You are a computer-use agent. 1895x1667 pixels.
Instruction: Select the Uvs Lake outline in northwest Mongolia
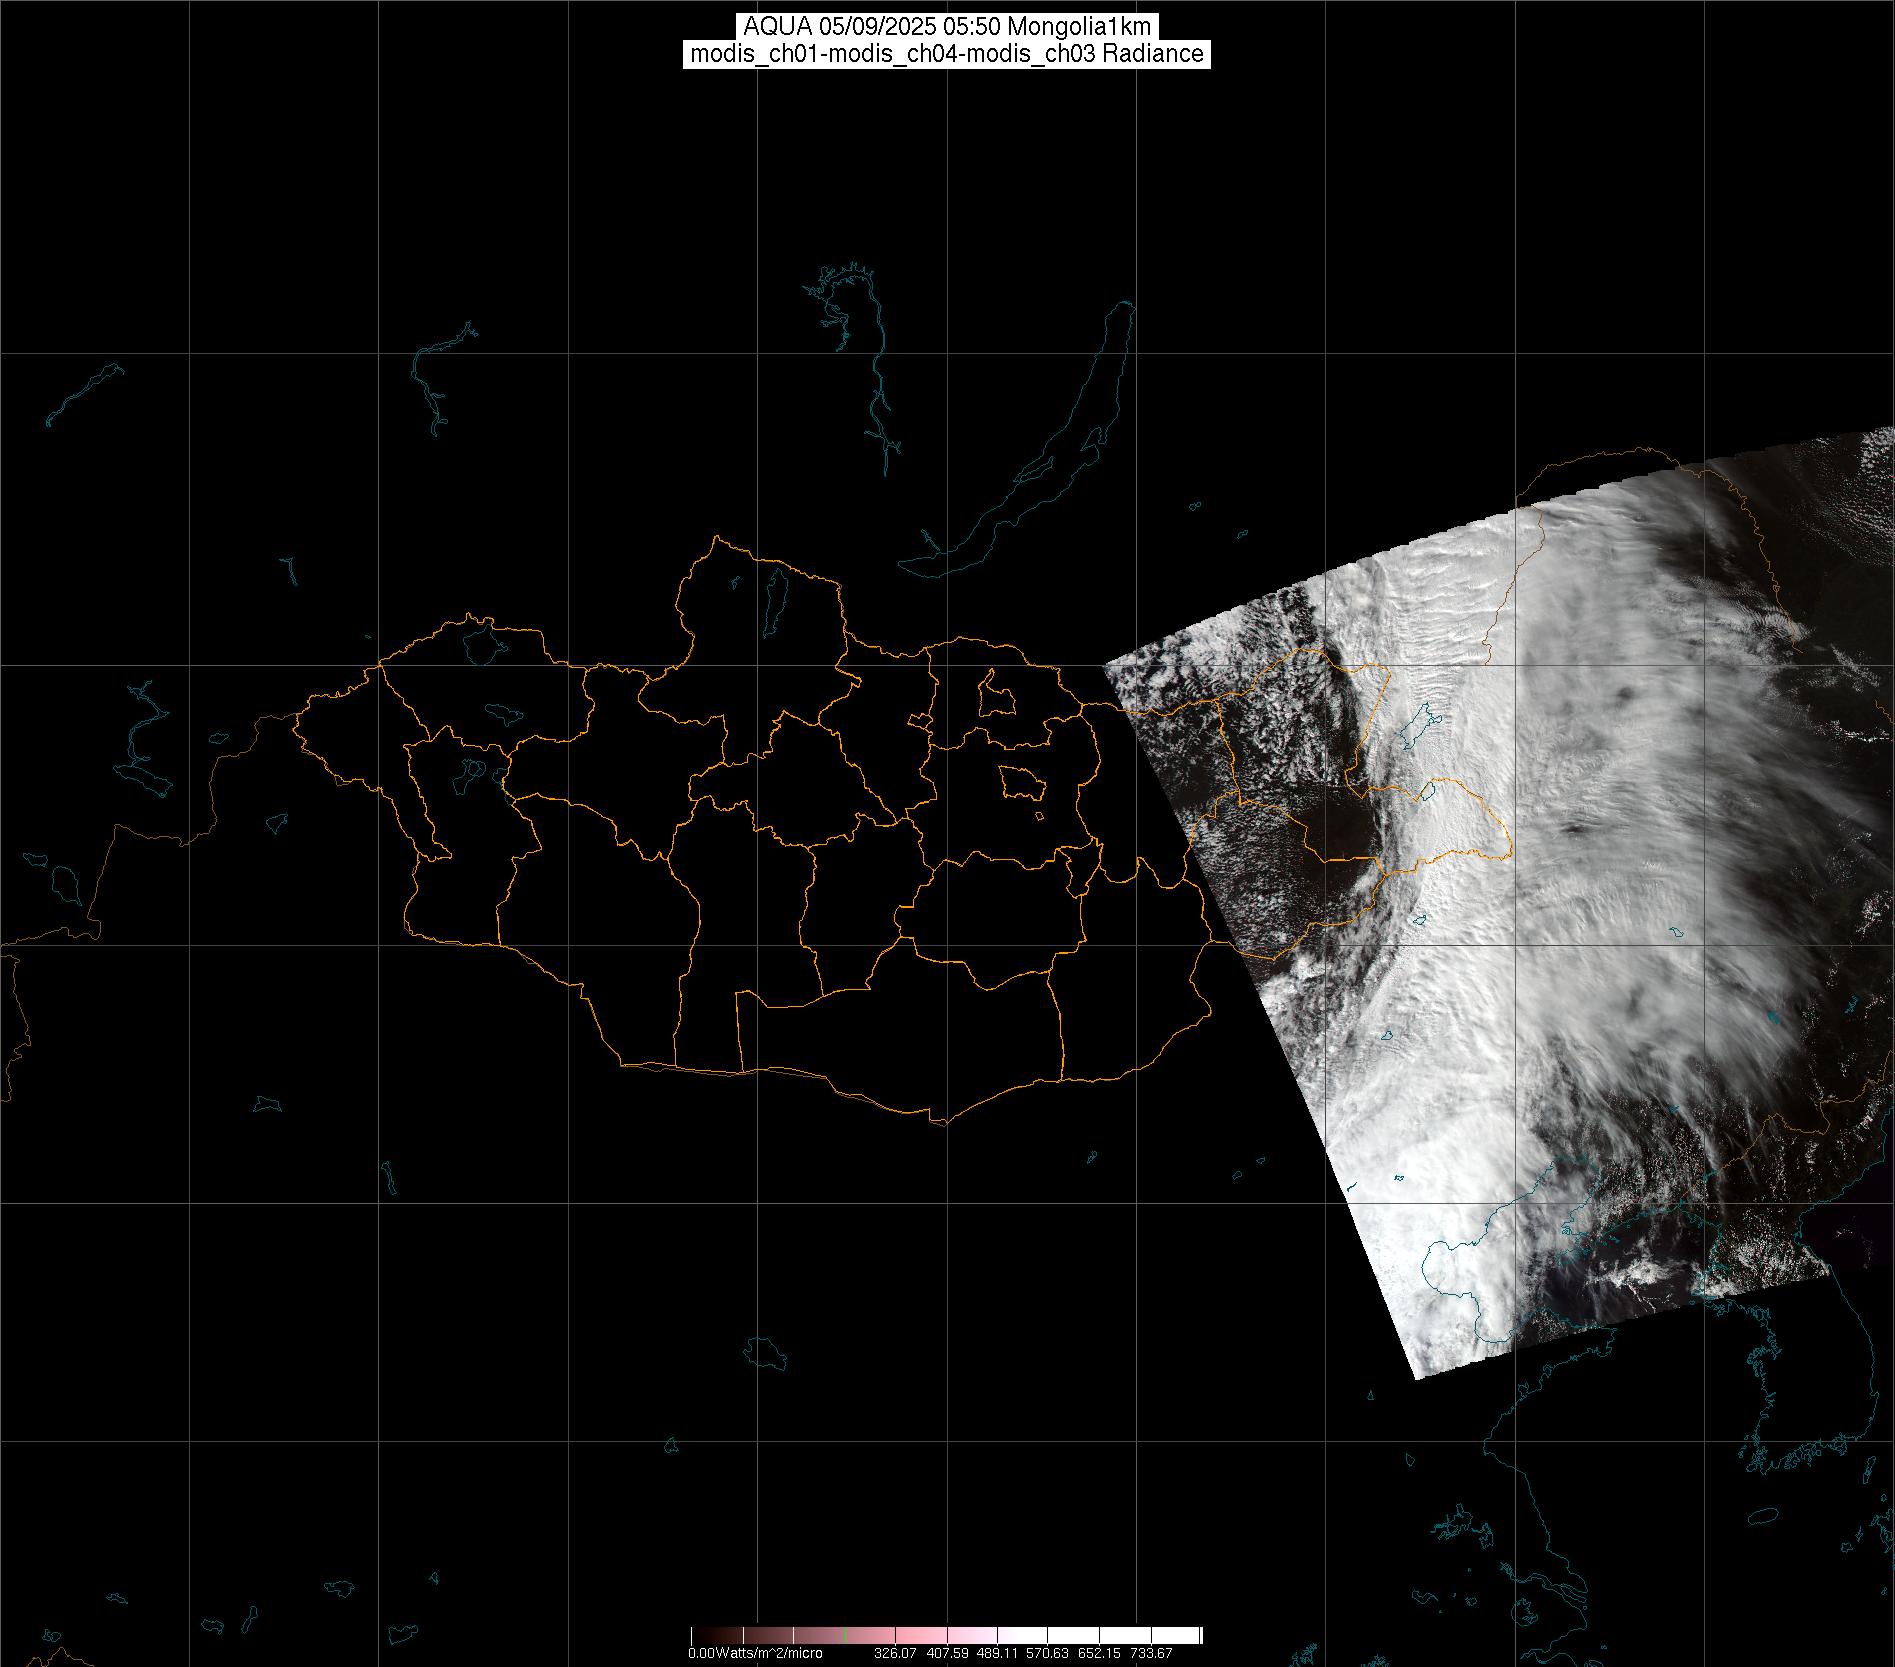pos(482,643)
